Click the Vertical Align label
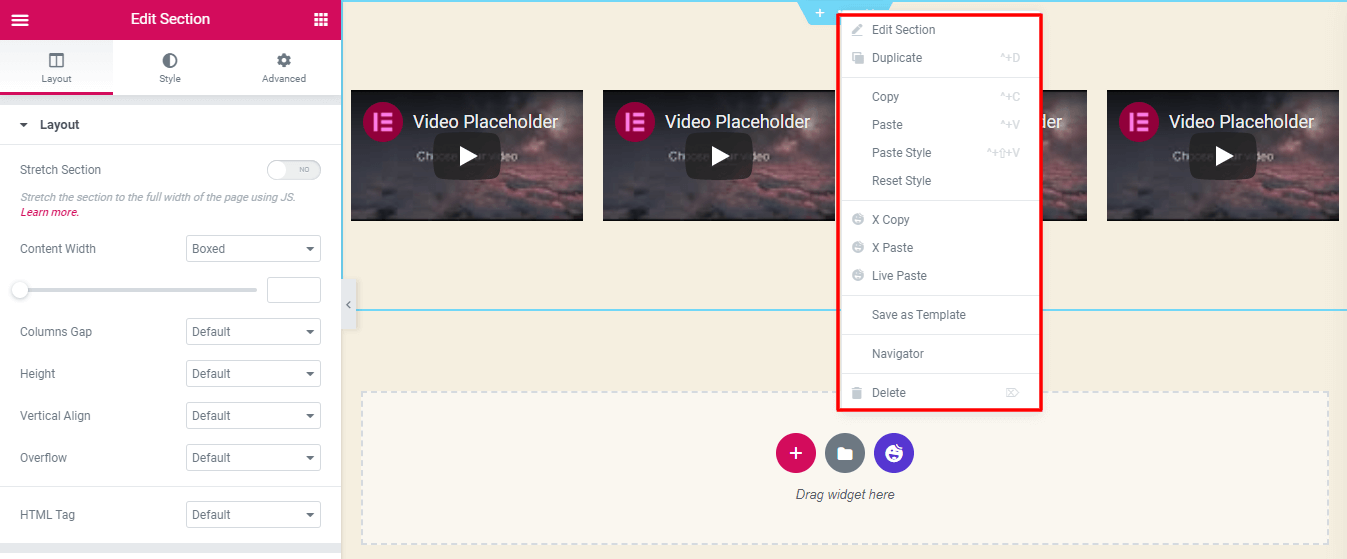Image resolution: width=1347 pixels, height=559 pixels. [55, 416]
